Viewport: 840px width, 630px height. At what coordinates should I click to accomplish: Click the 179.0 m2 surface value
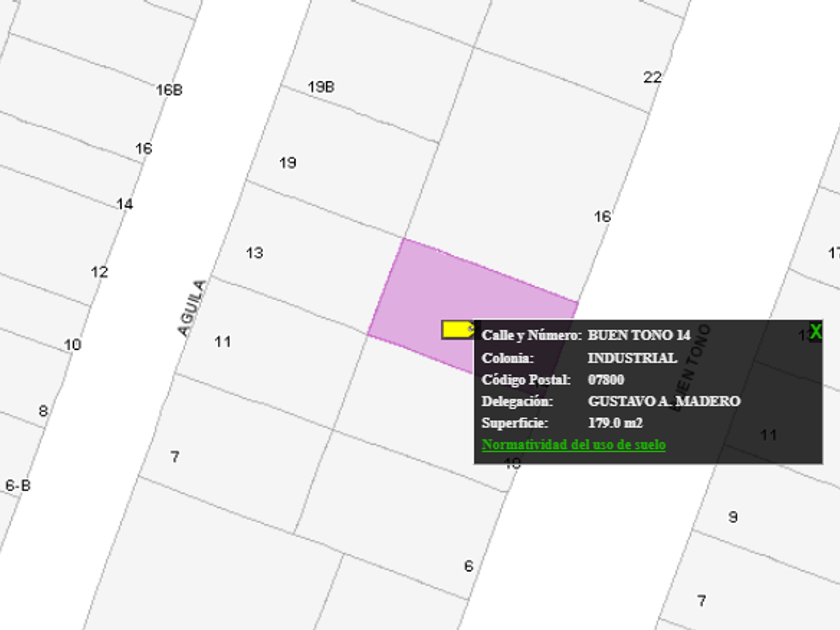coord(615,423)
